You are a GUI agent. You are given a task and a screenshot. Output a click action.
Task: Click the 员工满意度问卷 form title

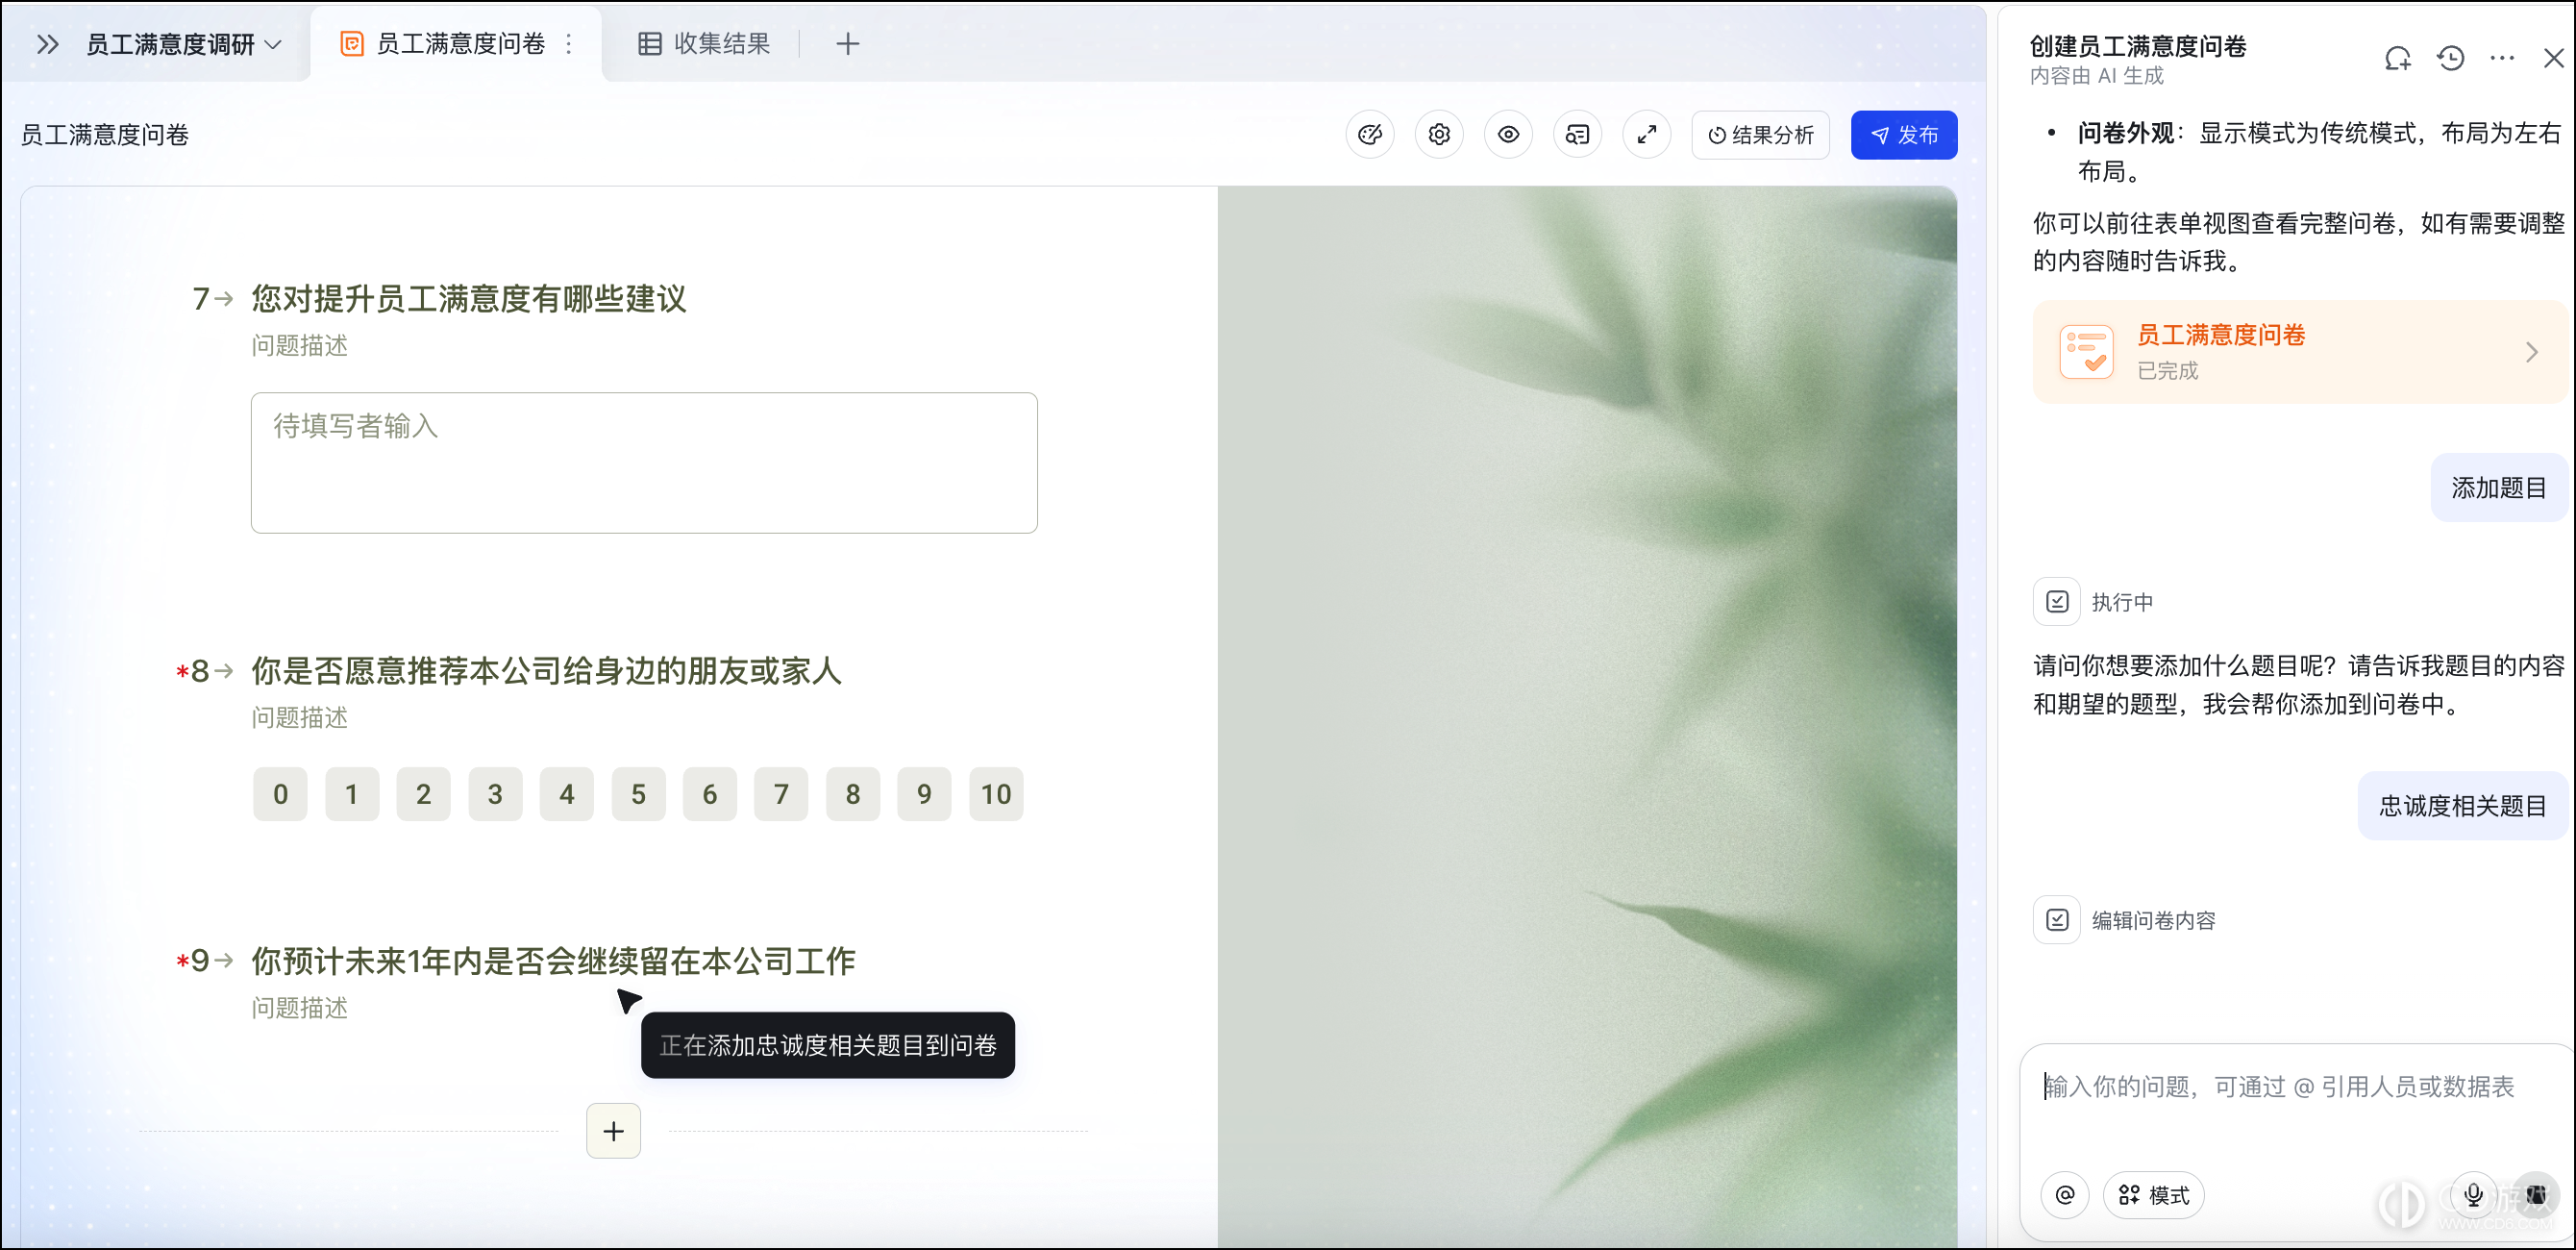pyautogui.click(x=105, y=135)
